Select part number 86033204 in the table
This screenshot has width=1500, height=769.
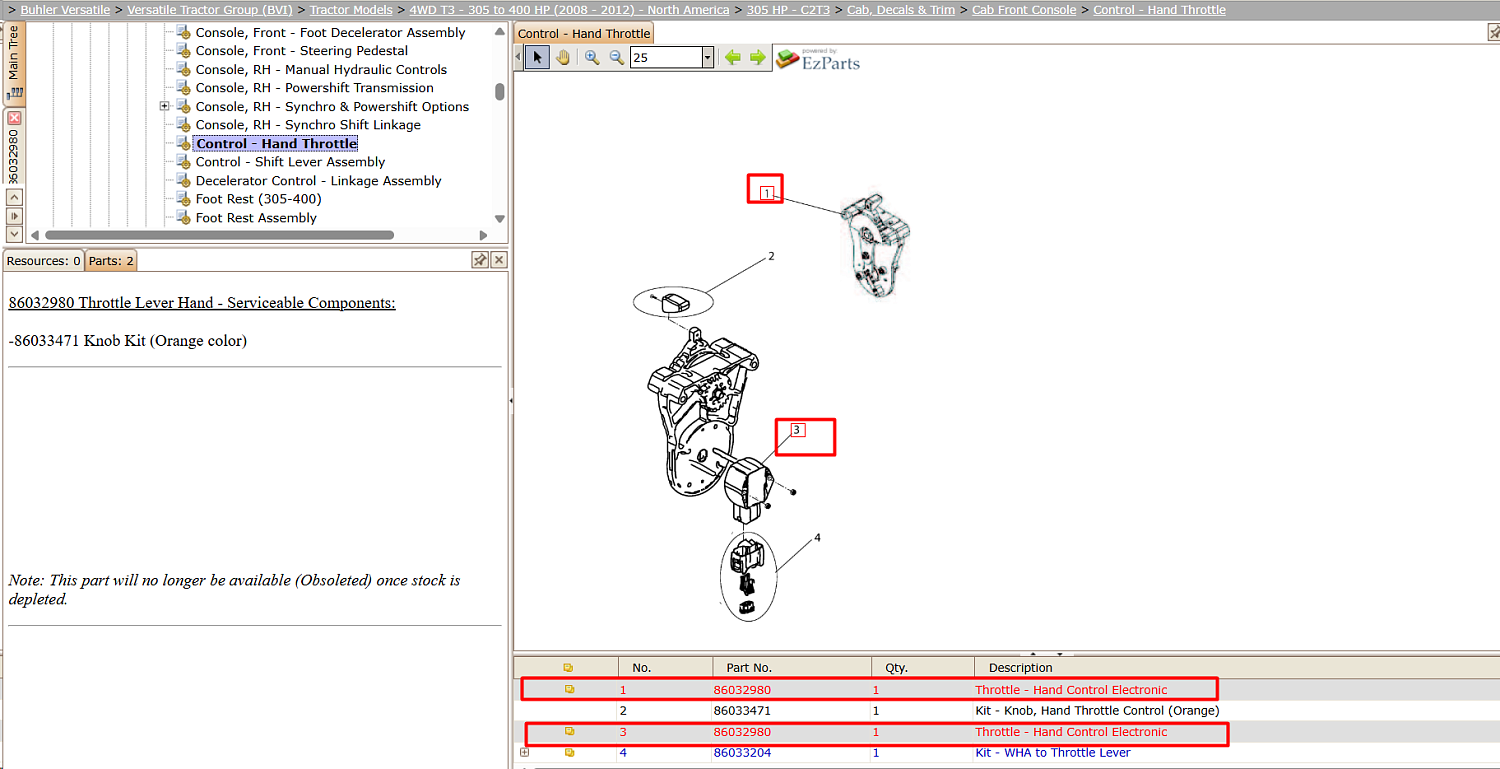click(742, 753)
